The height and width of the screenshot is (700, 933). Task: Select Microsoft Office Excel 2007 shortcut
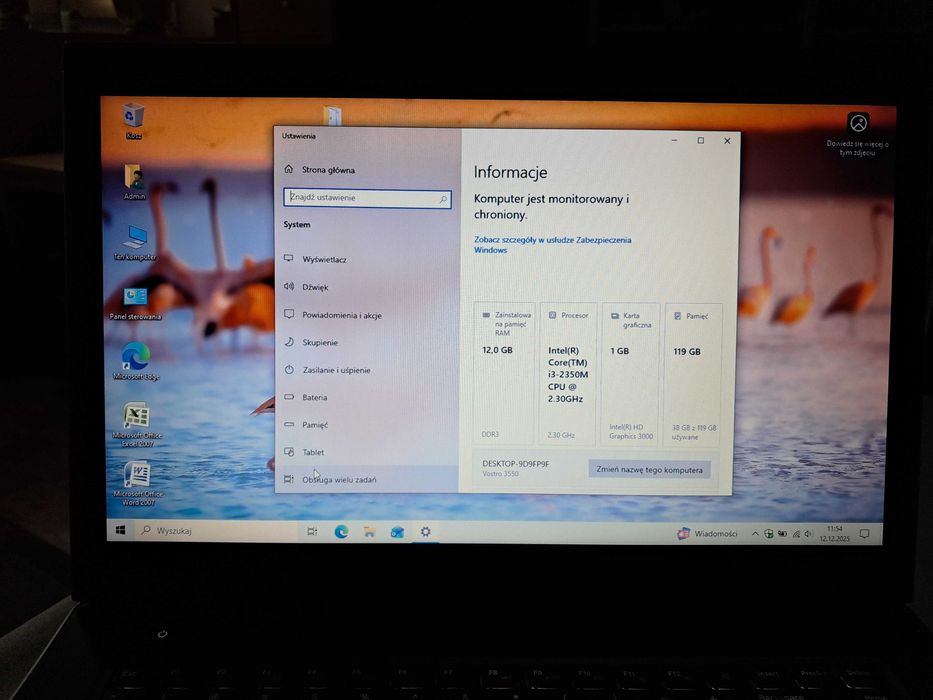click(137, 424)
